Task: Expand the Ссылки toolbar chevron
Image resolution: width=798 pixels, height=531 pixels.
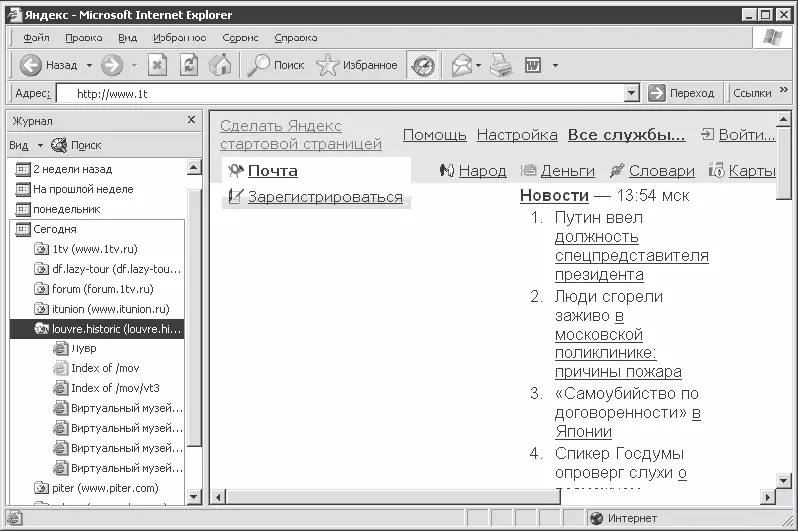Action: pos(784,90)
